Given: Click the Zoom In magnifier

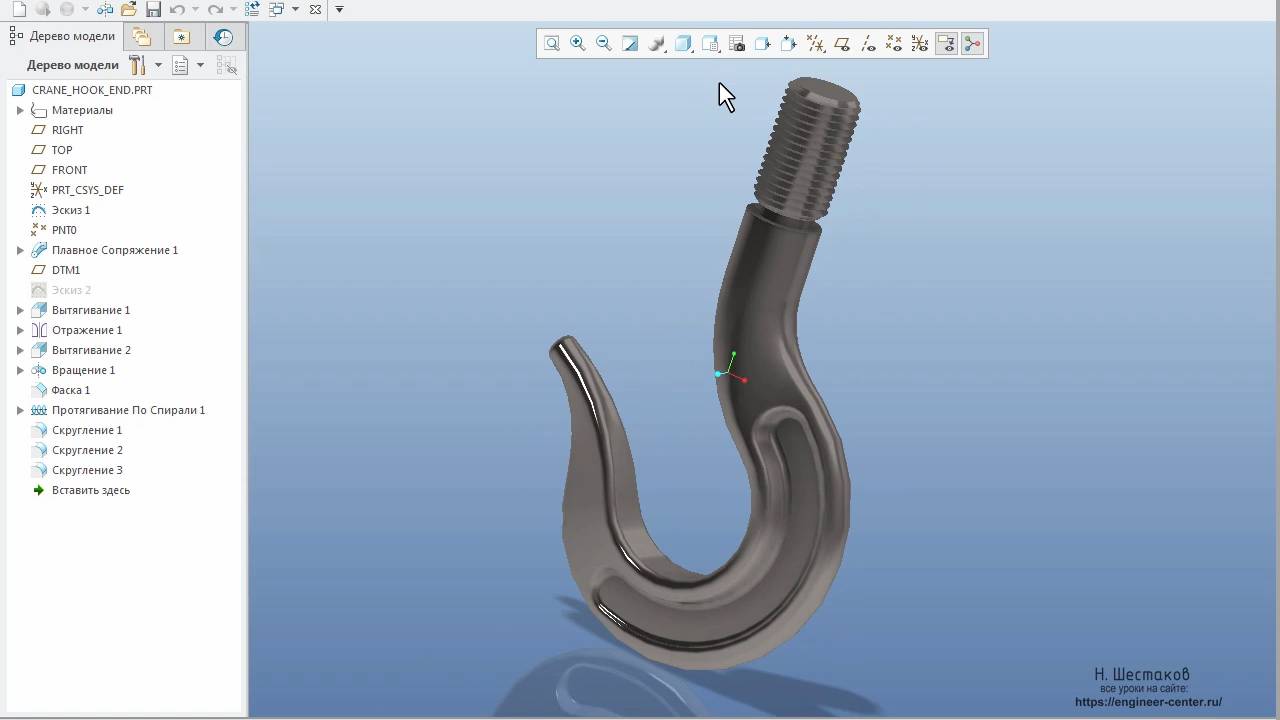Looking at the screenshot, I should (578, 43).
